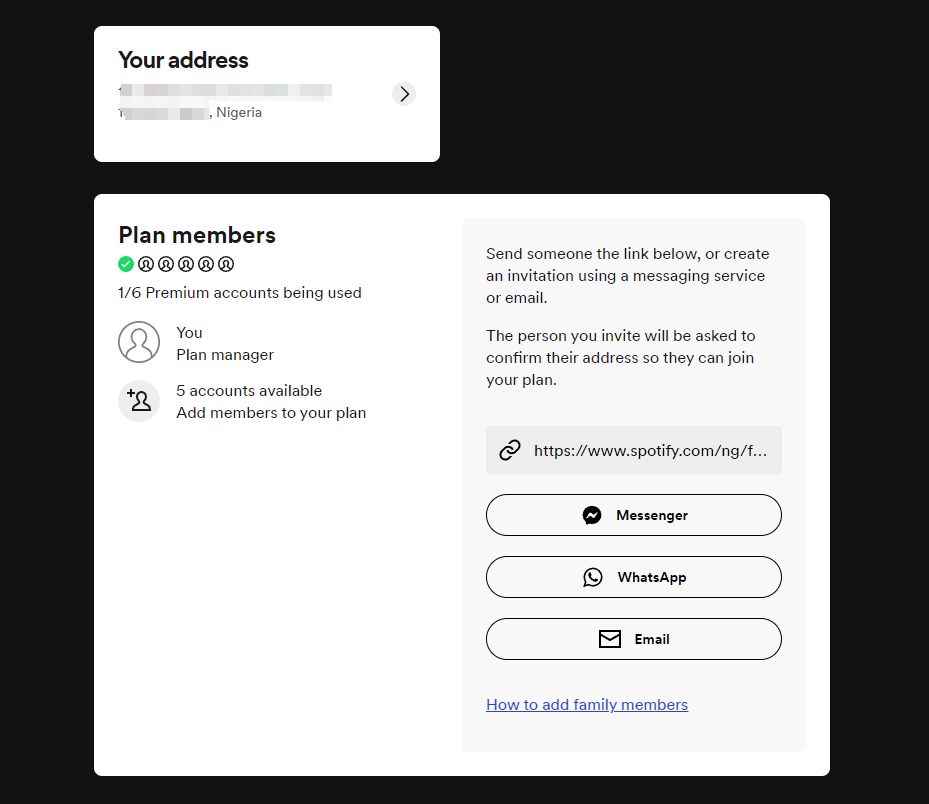Image resolution: width=929 pixels, height=804 pixels.
Task: Select the Spotify invite URL field
Action: (650, 450)
